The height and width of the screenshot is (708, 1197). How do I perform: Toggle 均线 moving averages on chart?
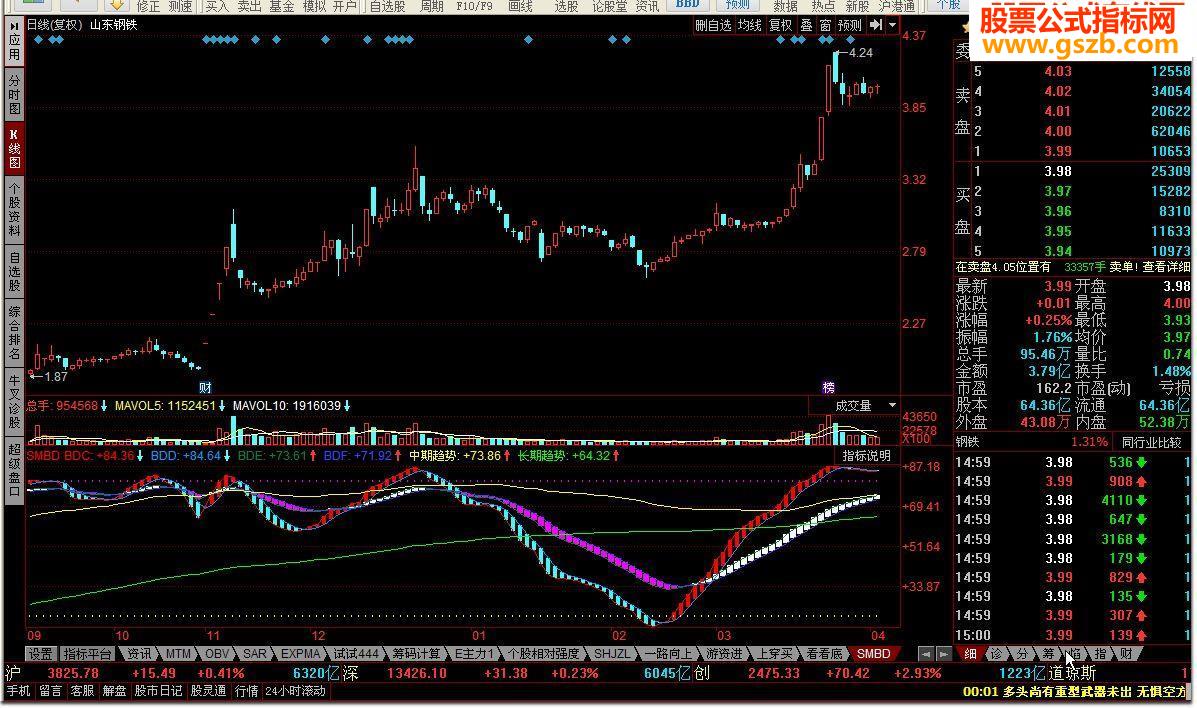click(x=749, y=25)
